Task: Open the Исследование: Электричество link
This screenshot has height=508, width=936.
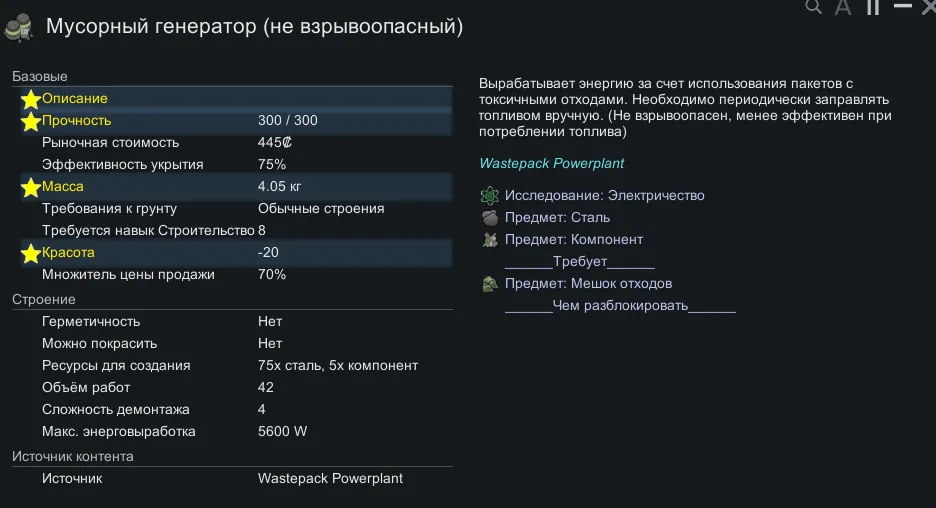Action: (x=604, y=195)
